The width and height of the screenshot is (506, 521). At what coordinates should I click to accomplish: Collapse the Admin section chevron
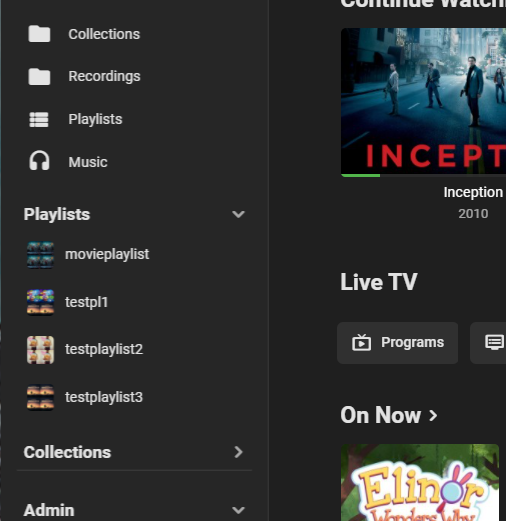238,510
